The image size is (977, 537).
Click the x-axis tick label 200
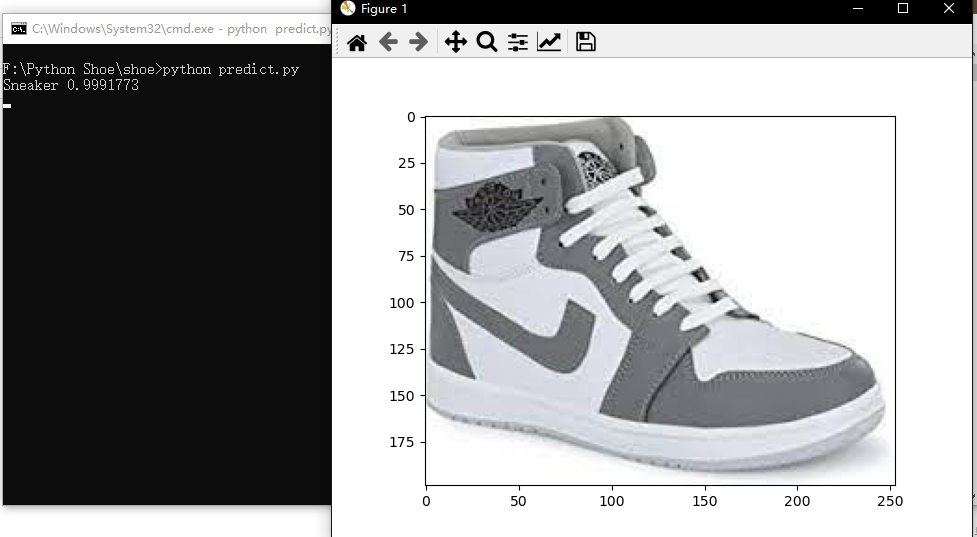(798, 501)
